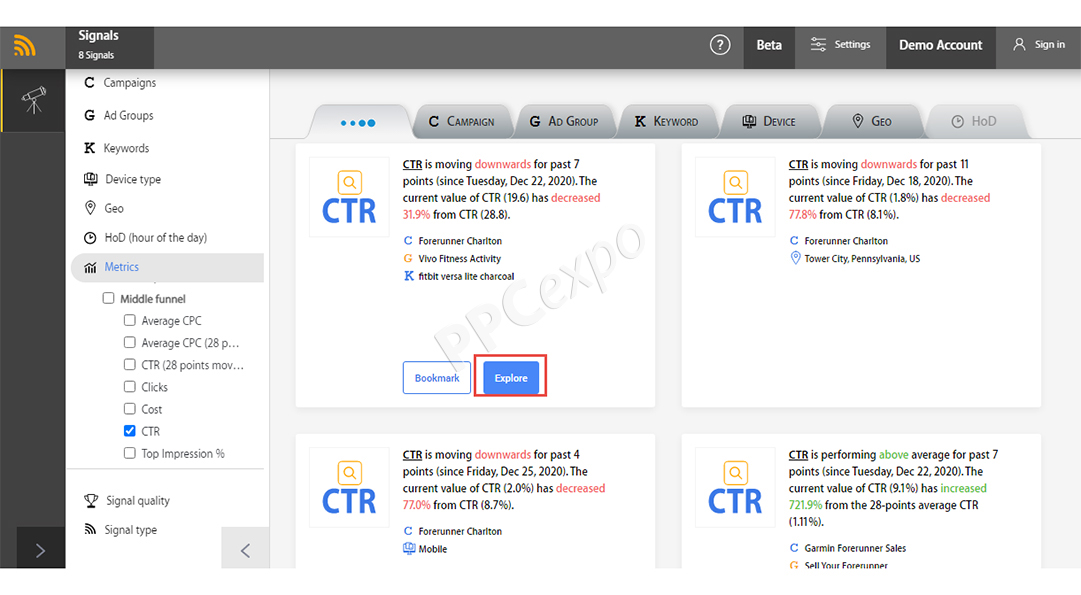This screenshot has height=595, width=1081.
Task: Uncheck the CTR metric checkbox
Action: point(130,431)
